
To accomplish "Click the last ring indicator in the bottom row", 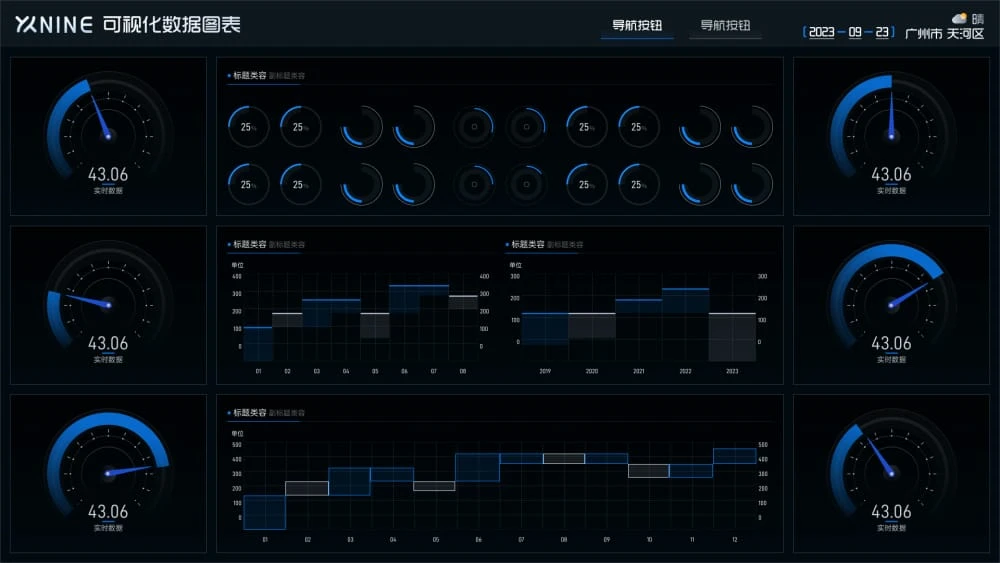I will (x=751, y=185).
